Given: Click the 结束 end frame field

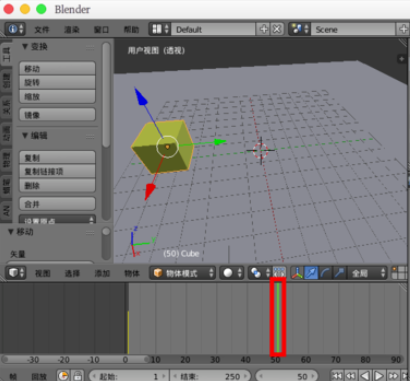Looking at the screenshot, I should click(210, 376).
